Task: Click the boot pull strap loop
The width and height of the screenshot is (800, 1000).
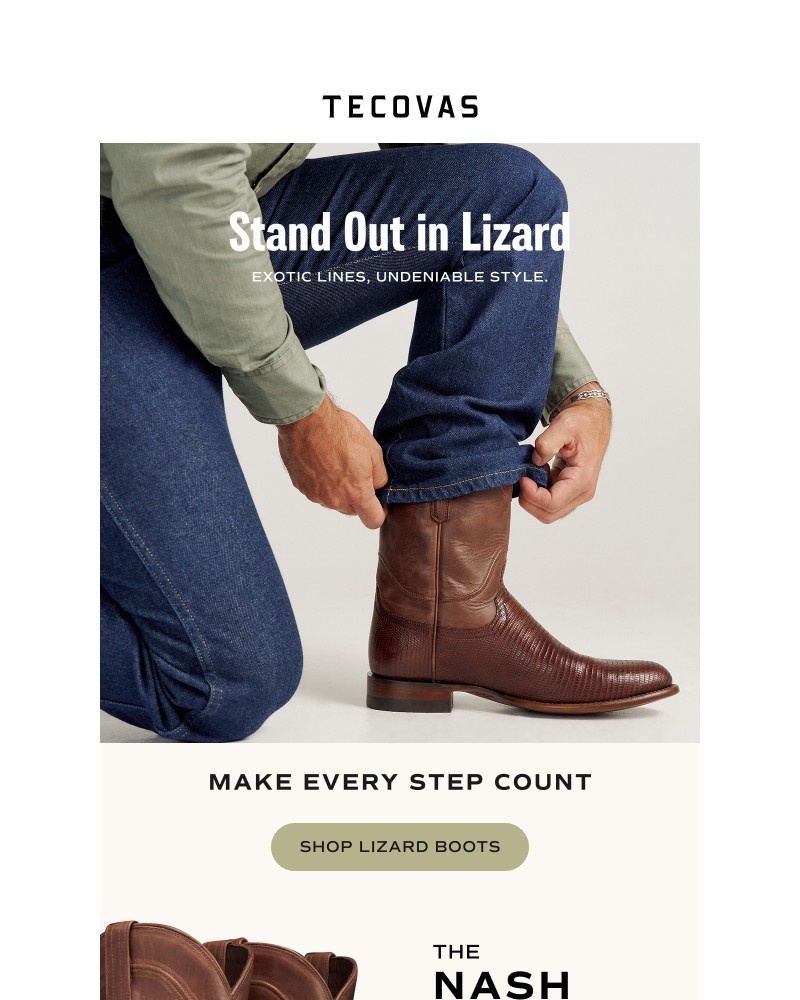Action: coord(440,511)
